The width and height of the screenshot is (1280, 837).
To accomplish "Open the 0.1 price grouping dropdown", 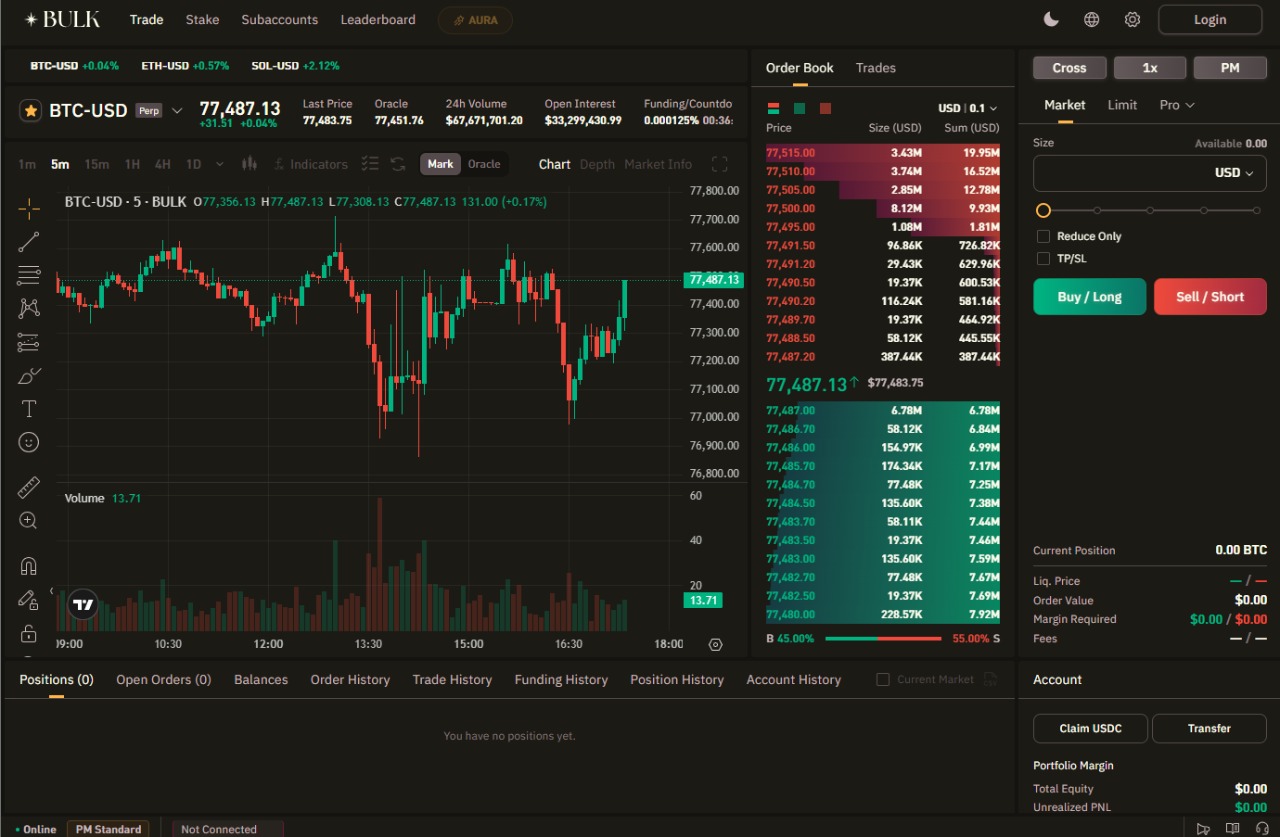I will click(984, 108).
